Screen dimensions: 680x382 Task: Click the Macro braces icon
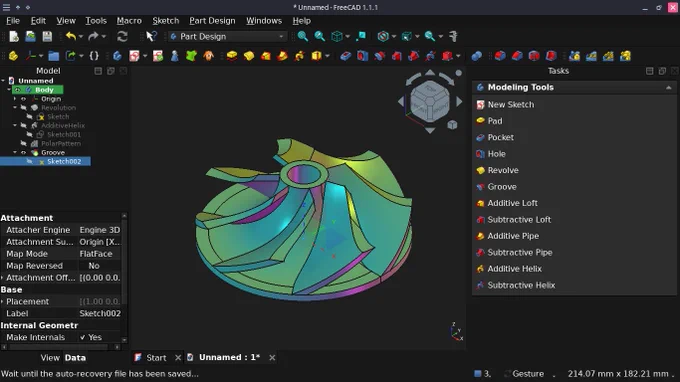click(x=94, y=56)
